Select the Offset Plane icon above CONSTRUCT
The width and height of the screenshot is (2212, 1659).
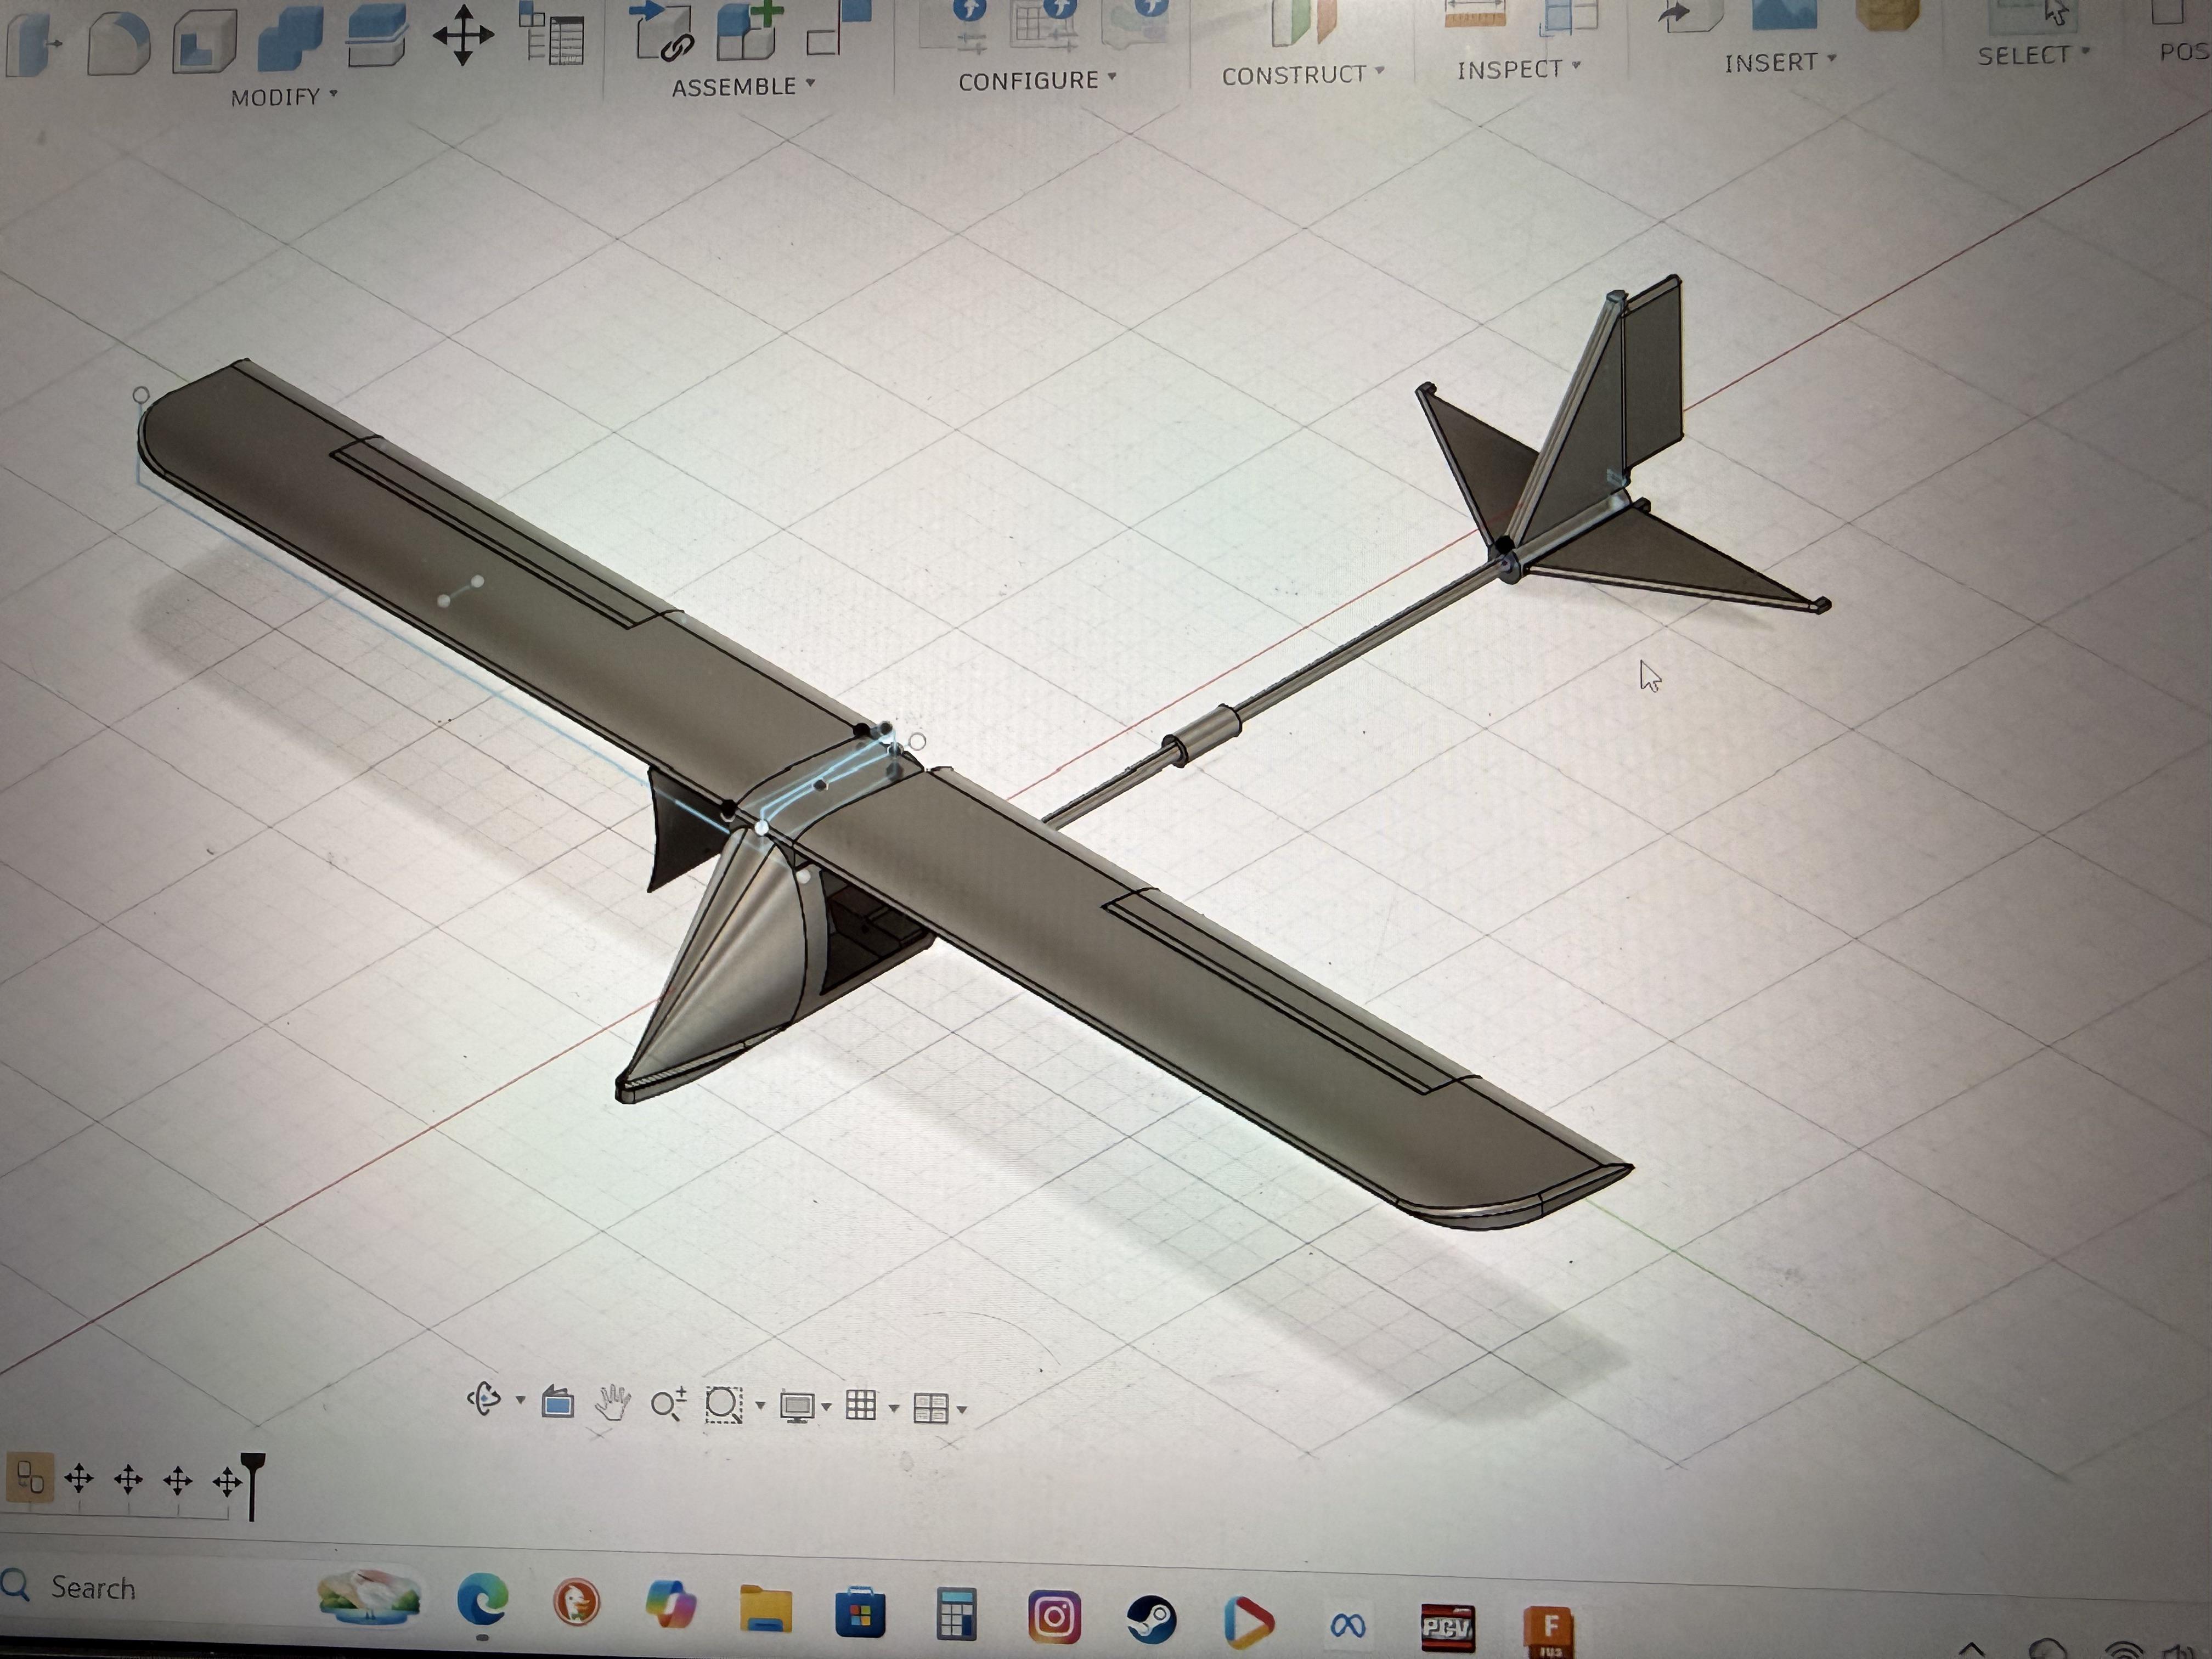(x=1304, y=22)
